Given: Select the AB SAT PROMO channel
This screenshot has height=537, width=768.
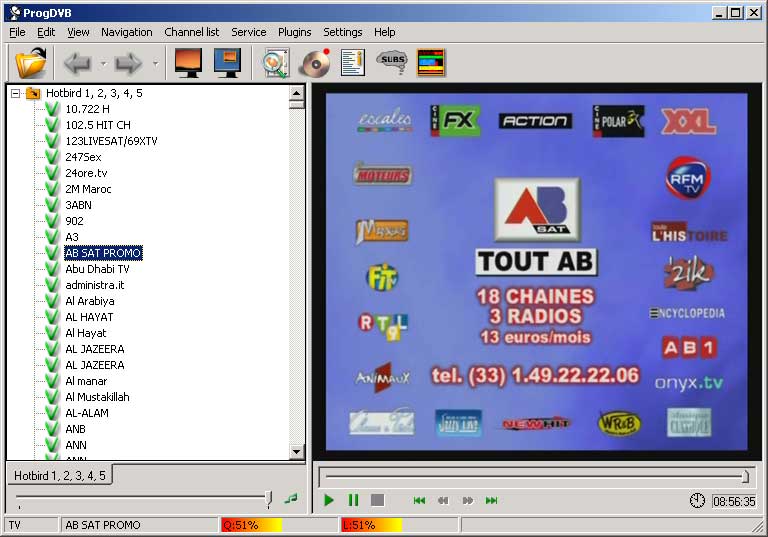Looking at the screenshot, I should coord(103,253).
